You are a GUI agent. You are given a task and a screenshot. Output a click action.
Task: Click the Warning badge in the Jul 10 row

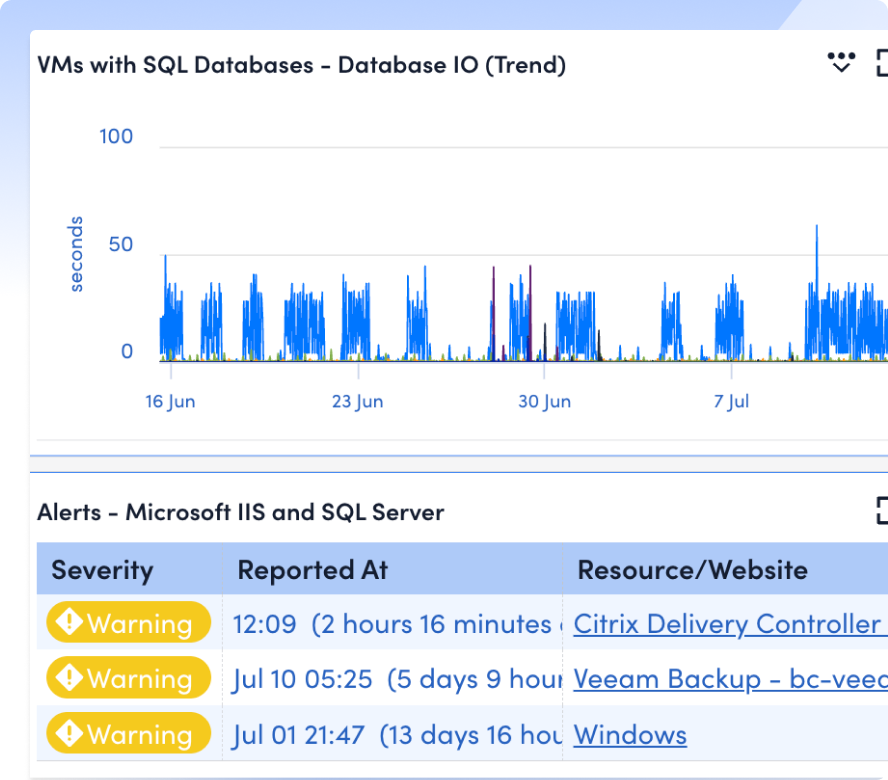pyautogui.click(x=129, y=677)
